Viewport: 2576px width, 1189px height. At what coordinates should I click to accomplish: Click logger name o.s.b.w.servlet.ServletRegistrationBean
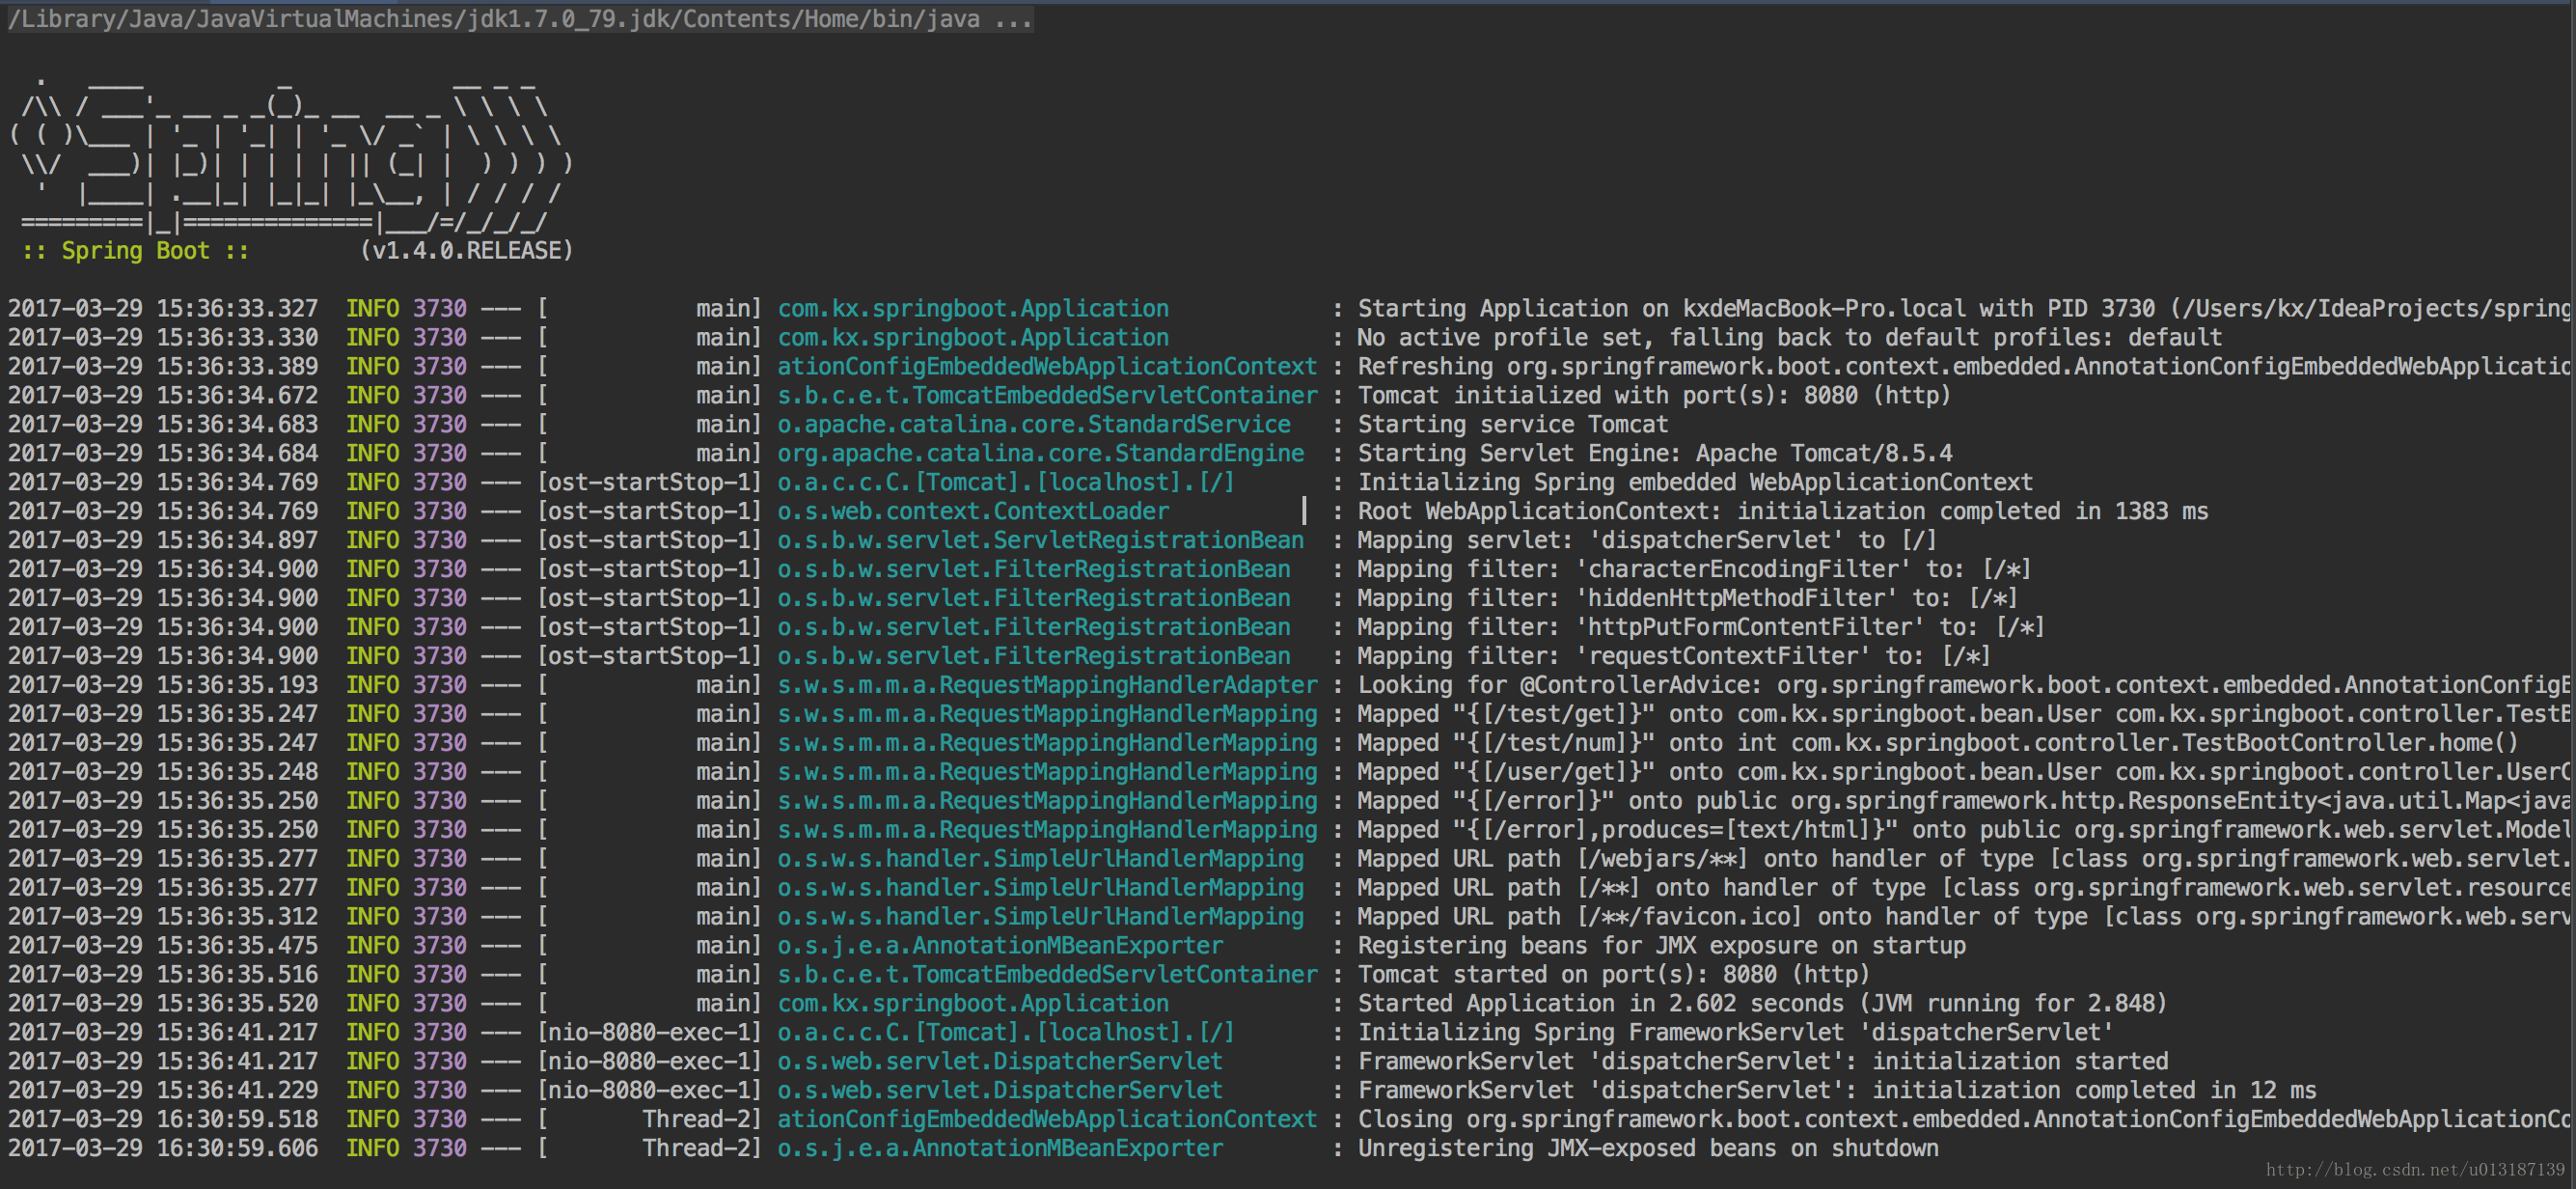click(1041, 541)
